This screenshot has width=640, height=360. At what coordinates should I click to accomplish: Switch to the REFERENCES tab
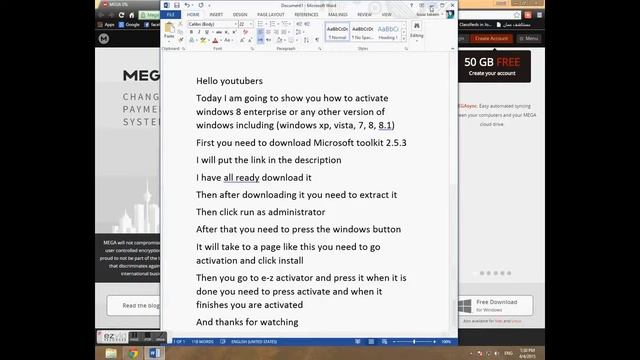tap(306, 14)
